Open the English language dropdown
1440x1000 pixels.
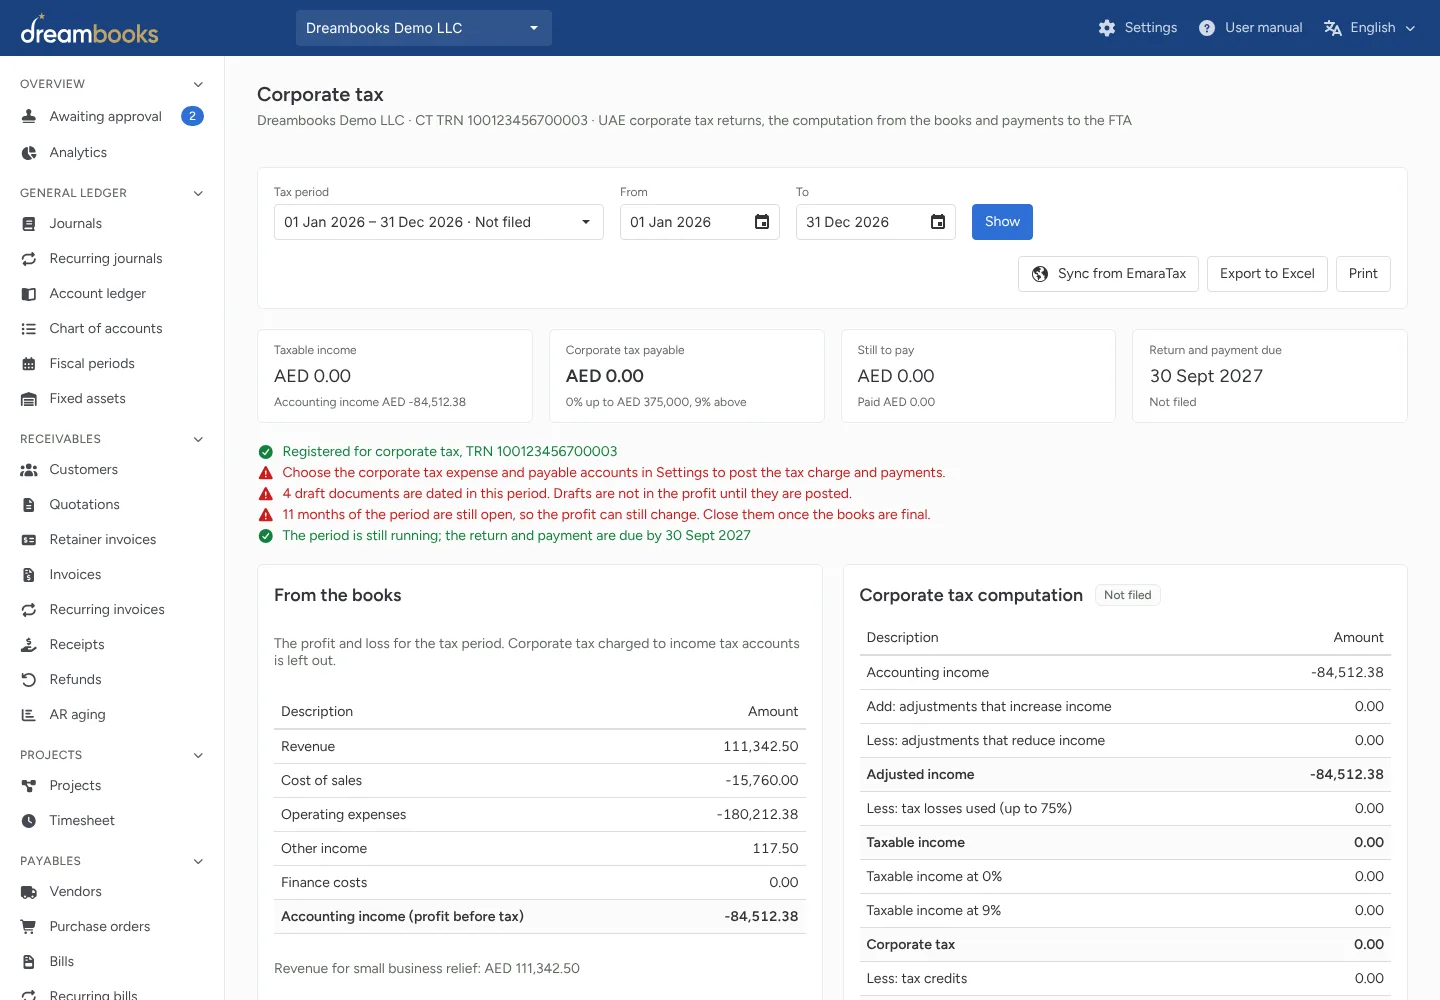1369,28
